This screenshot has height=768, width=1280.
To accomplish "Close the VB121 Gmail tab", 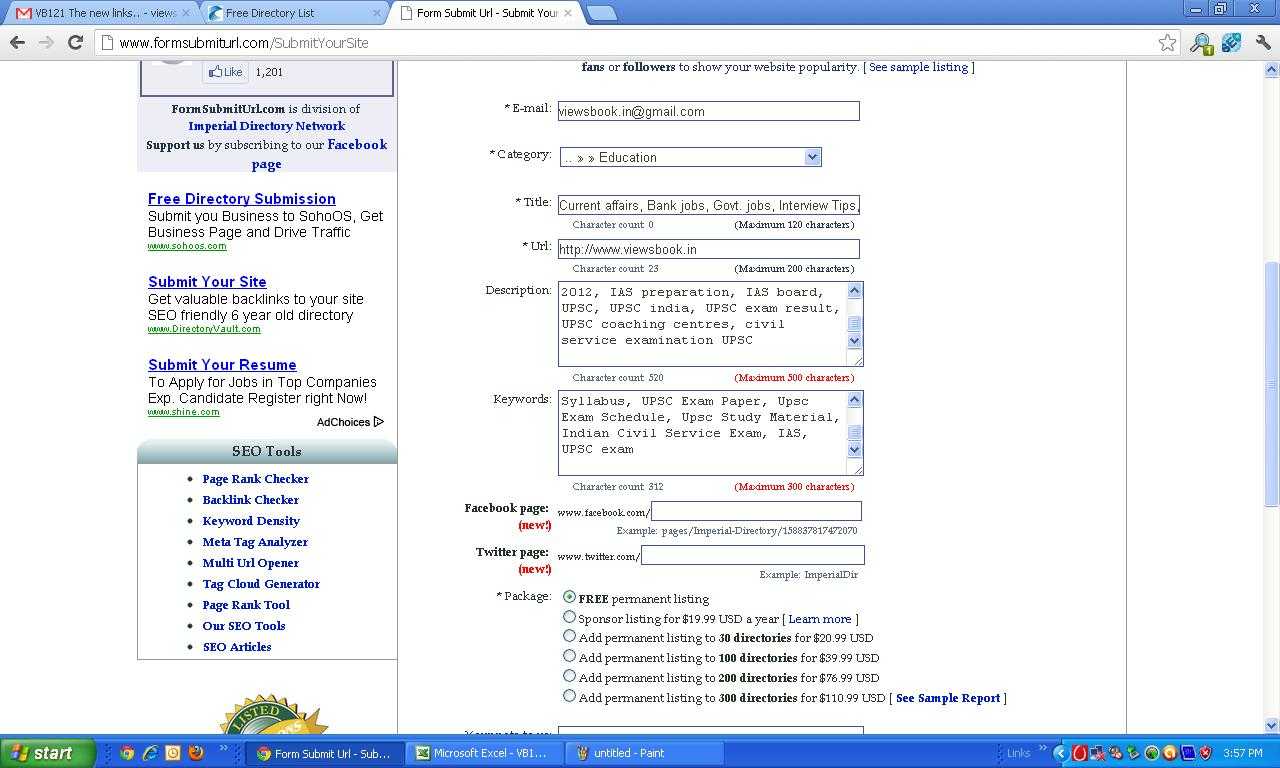I will [185, 13].
